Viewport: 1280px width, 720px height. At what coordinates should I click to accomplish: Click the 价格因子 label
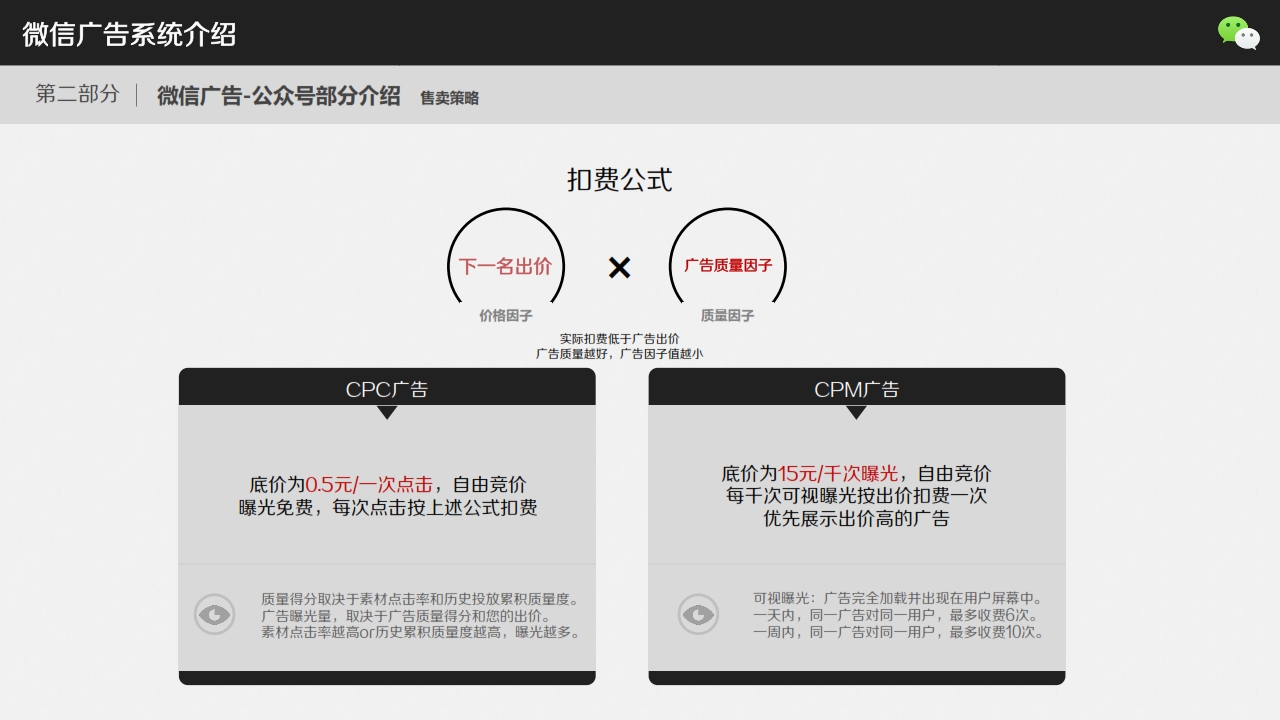[505, 316]
